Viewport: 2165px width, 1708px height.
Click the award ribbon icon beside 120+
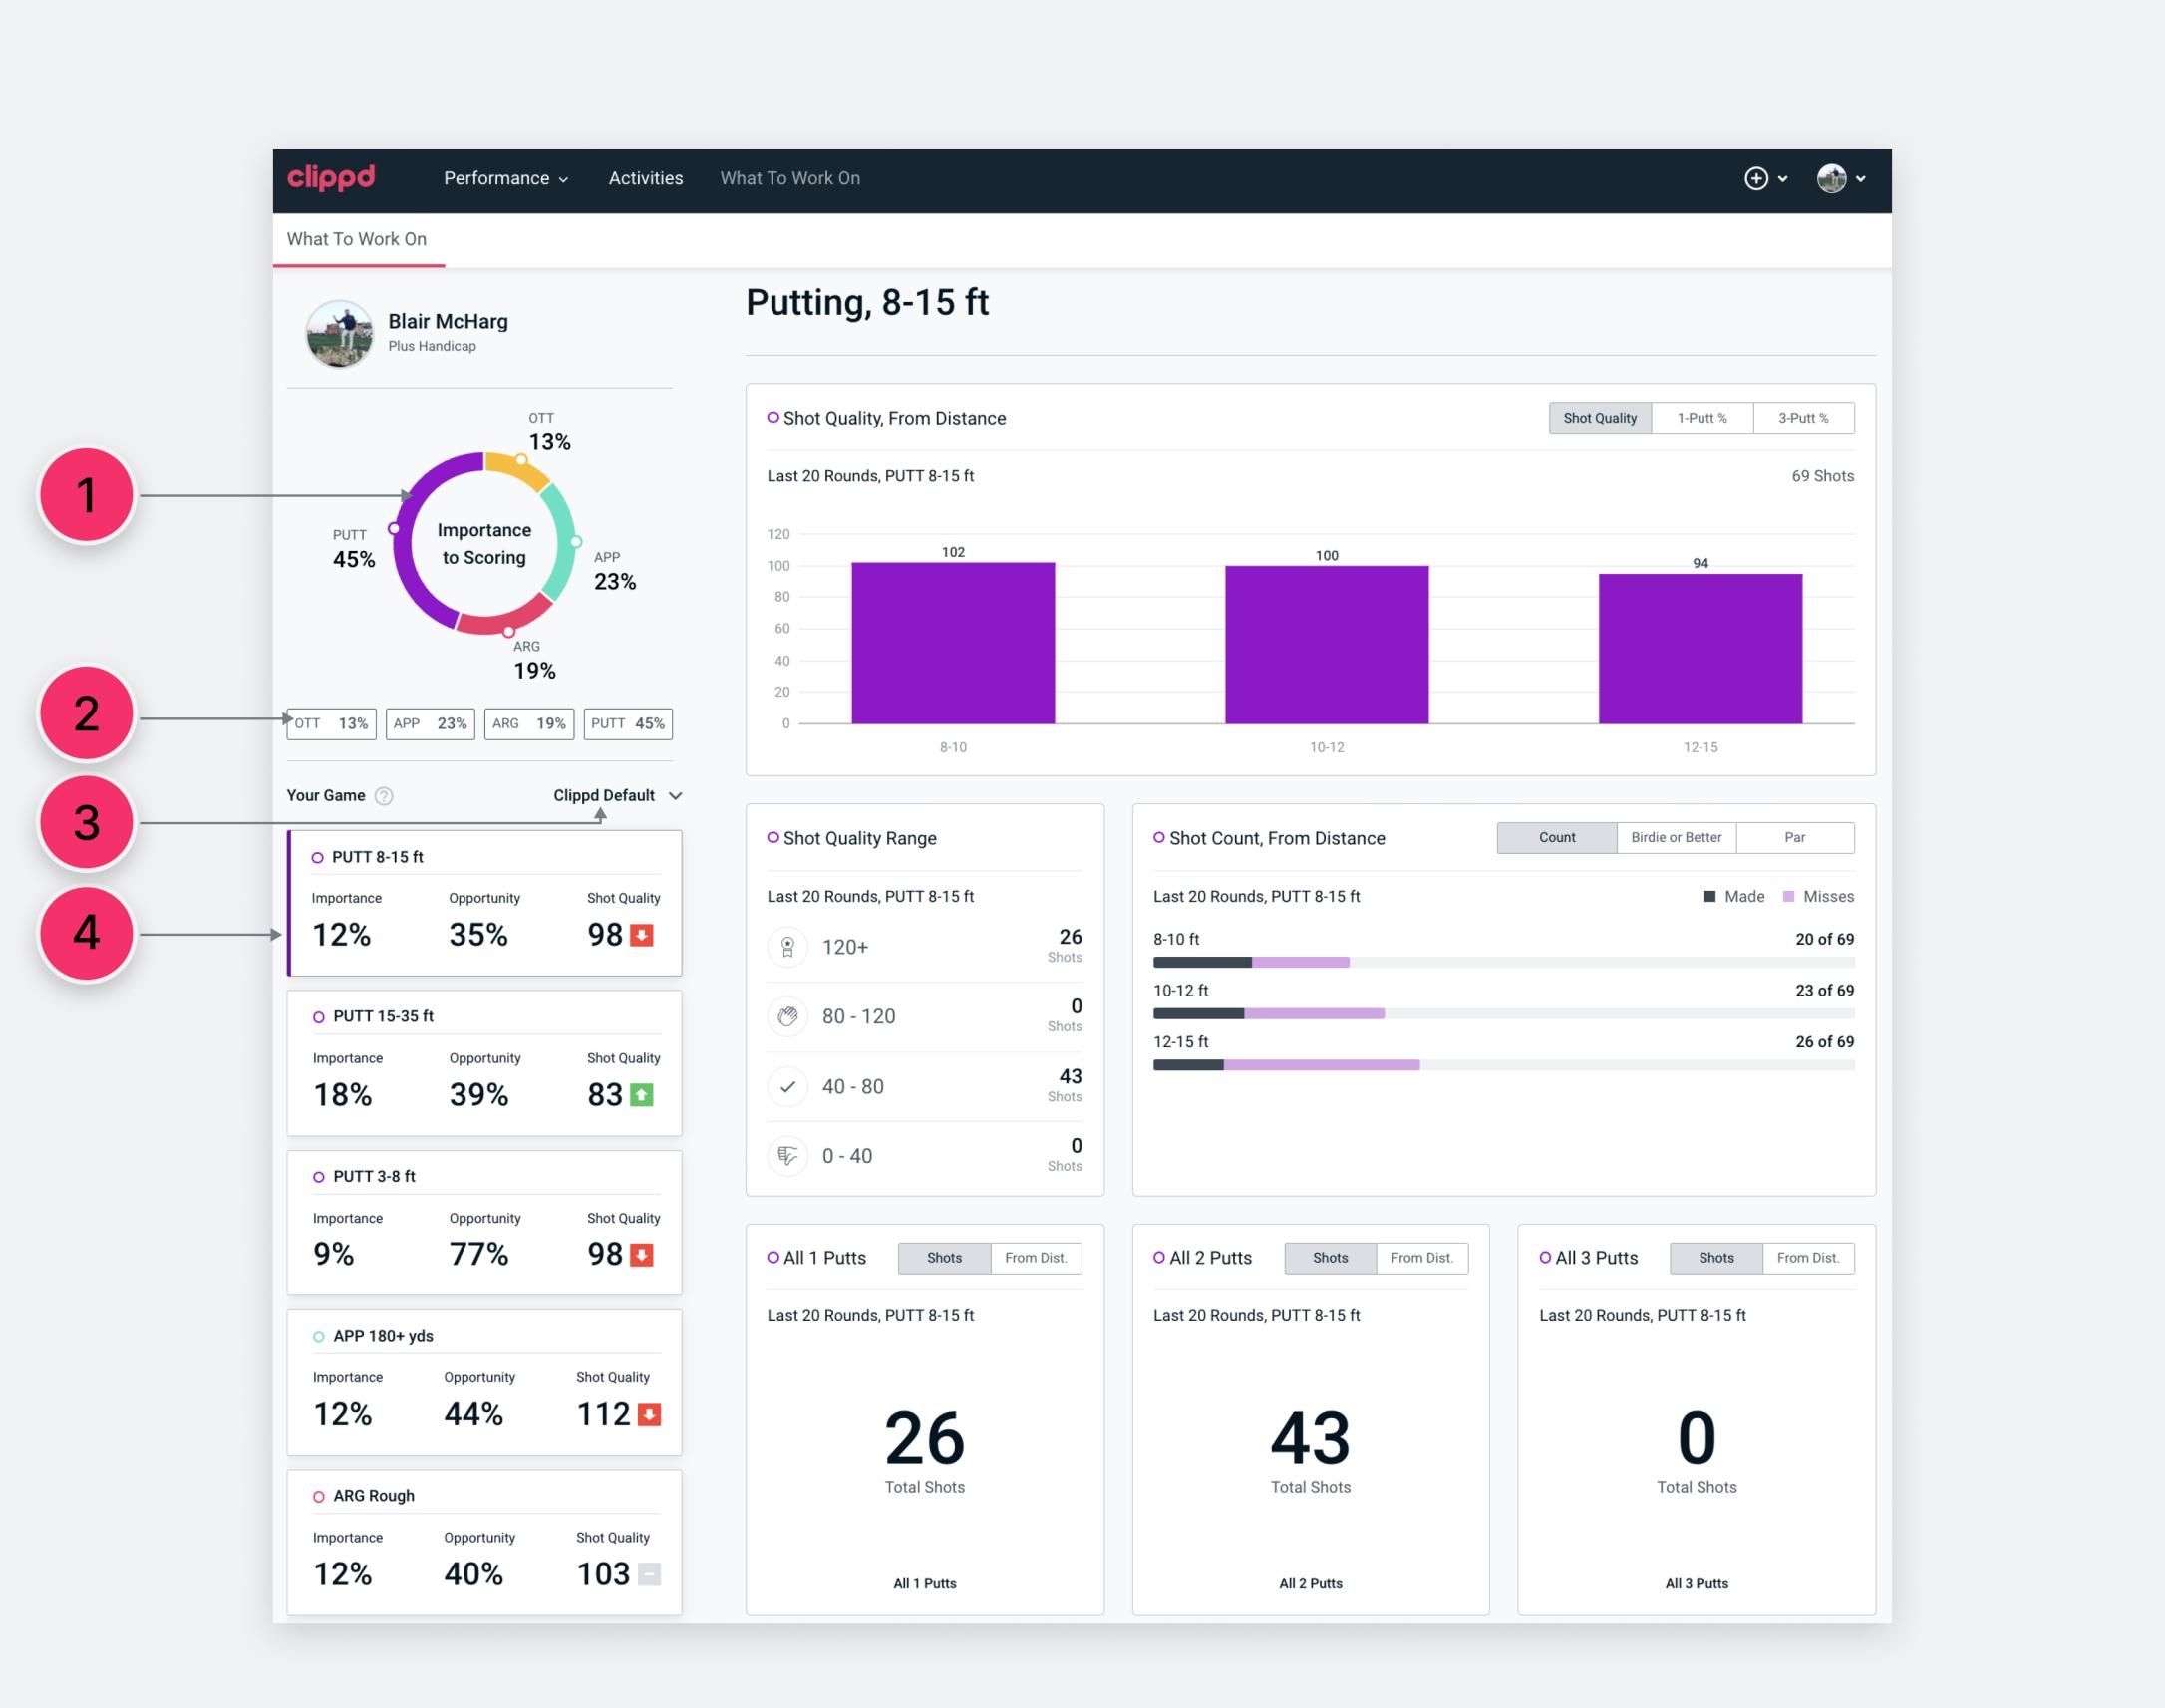(x=788, y=946)
